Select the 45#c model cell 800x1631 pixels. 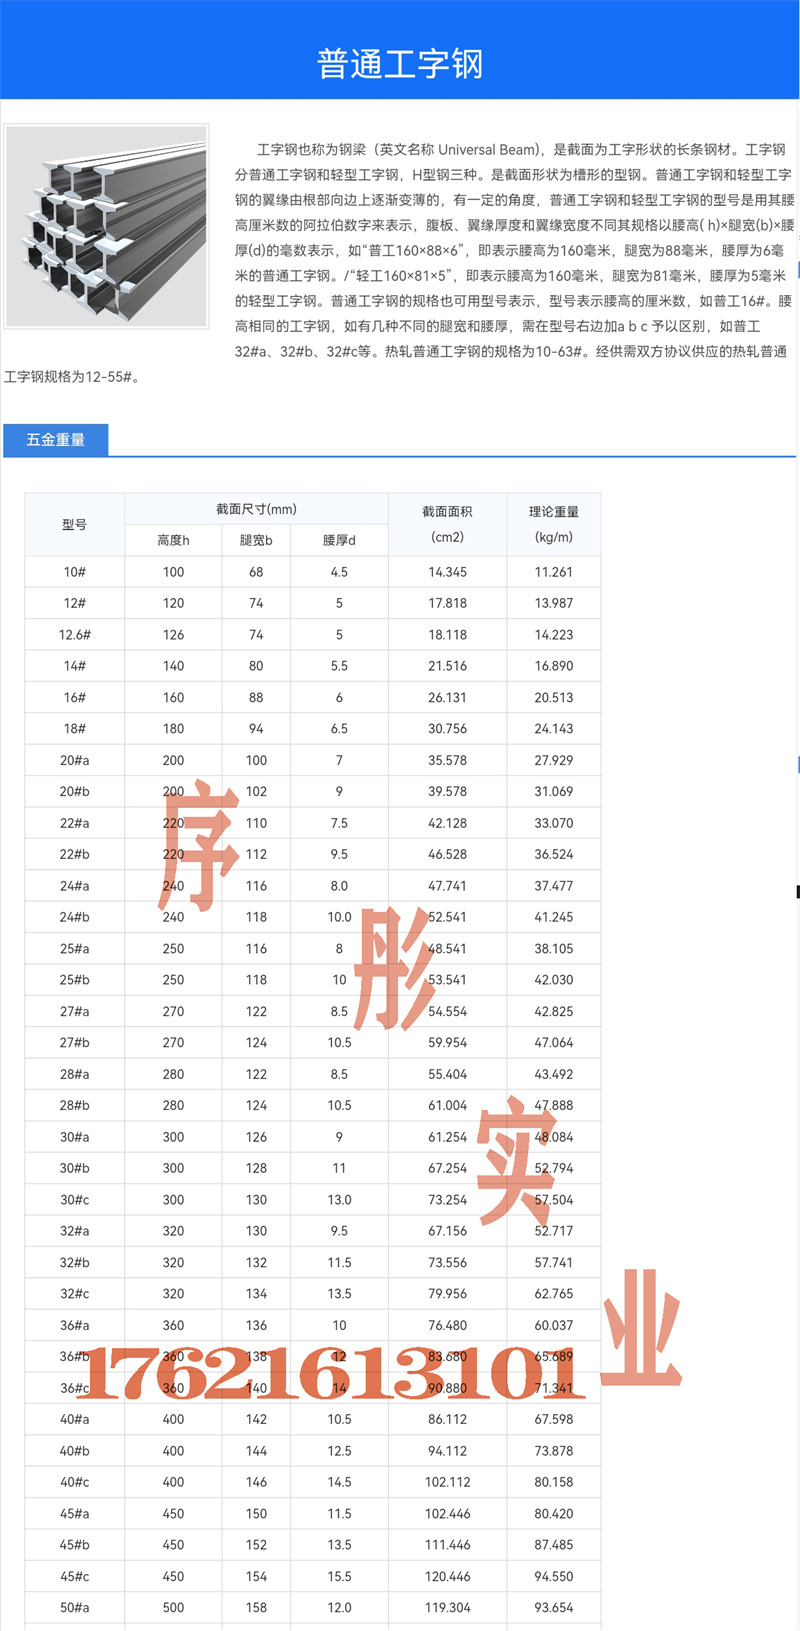(x=74, y=1576)
